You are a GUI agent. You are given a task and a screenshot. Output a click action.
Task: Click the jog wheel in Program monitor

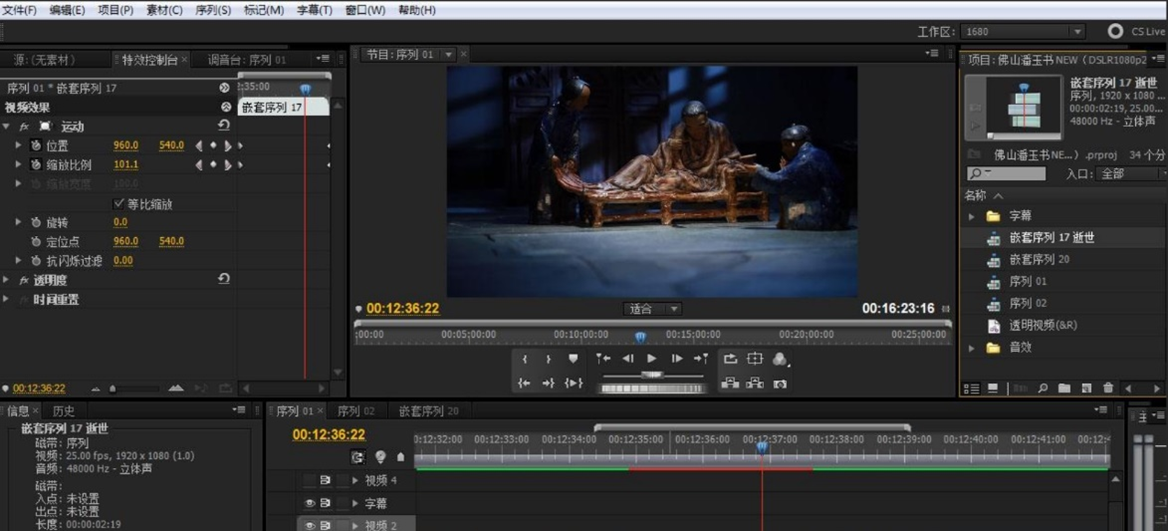(653, 388)
